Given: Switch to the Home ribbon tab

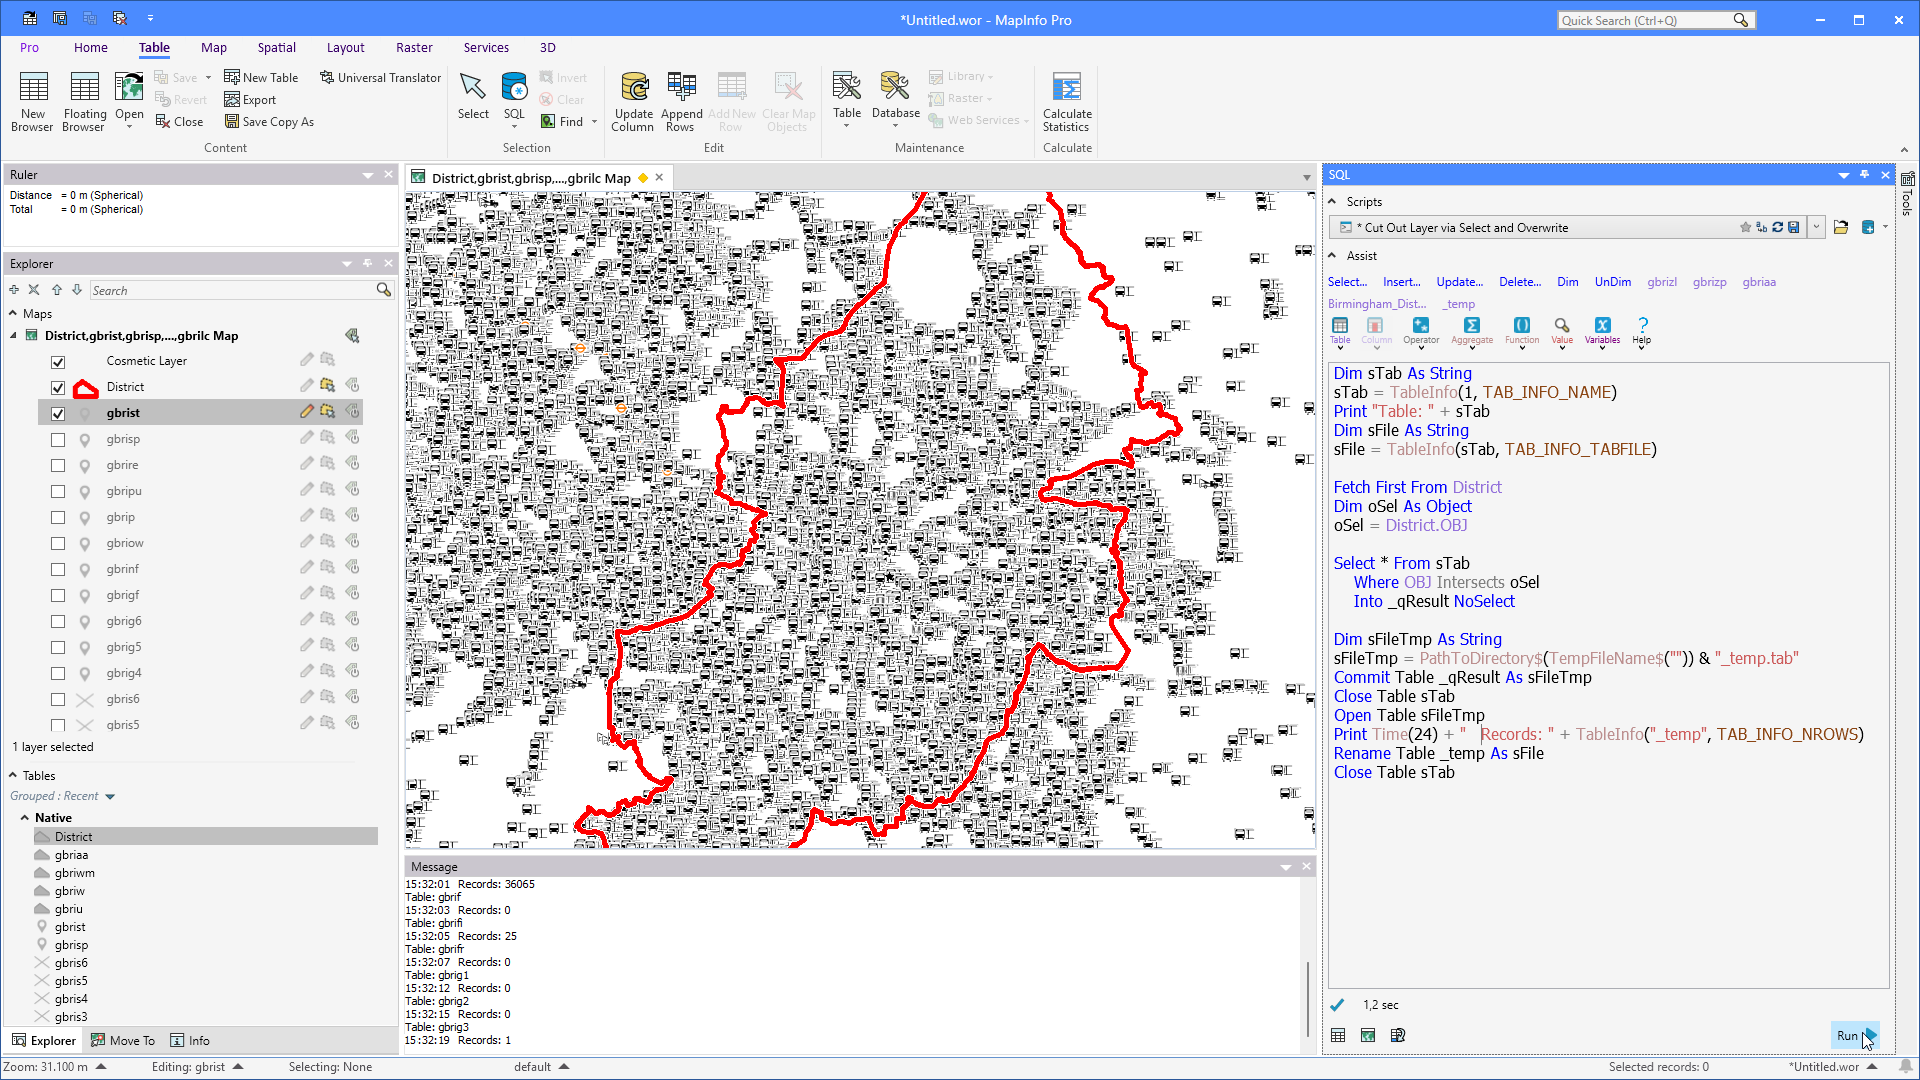Looking at the screenshot, I should click(x=90, y=47).
